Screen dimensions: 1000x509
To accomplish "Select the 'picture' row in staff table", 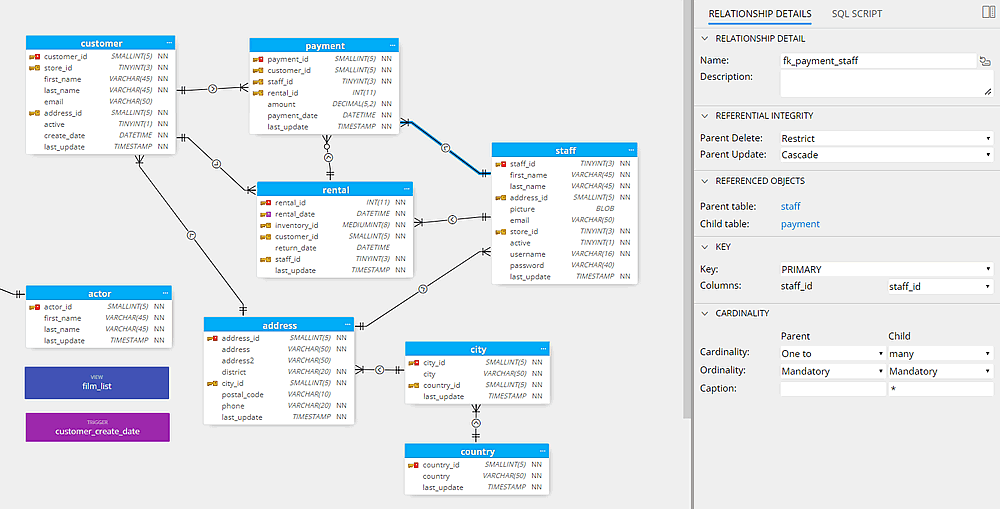I will tap(564, 209).
